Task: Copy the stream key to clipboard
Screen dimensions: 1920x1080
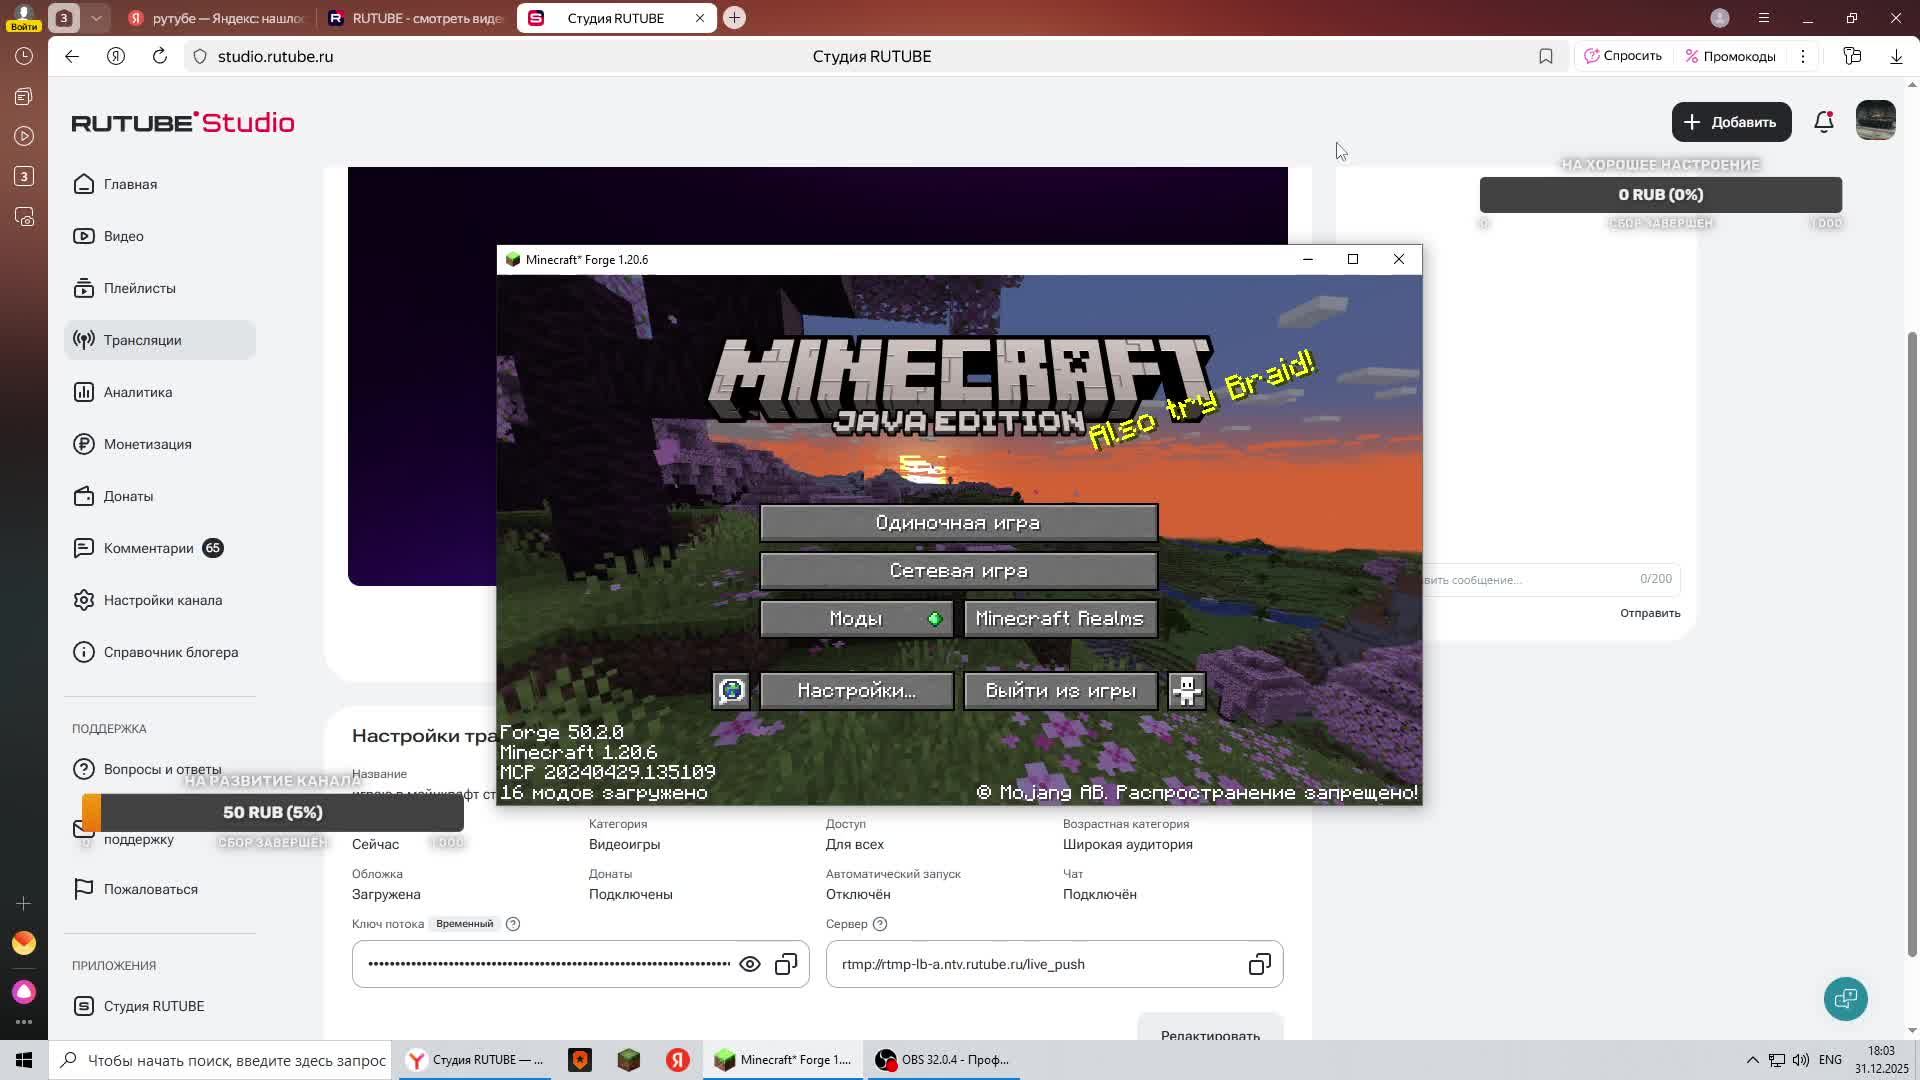Action: point(786,964)
